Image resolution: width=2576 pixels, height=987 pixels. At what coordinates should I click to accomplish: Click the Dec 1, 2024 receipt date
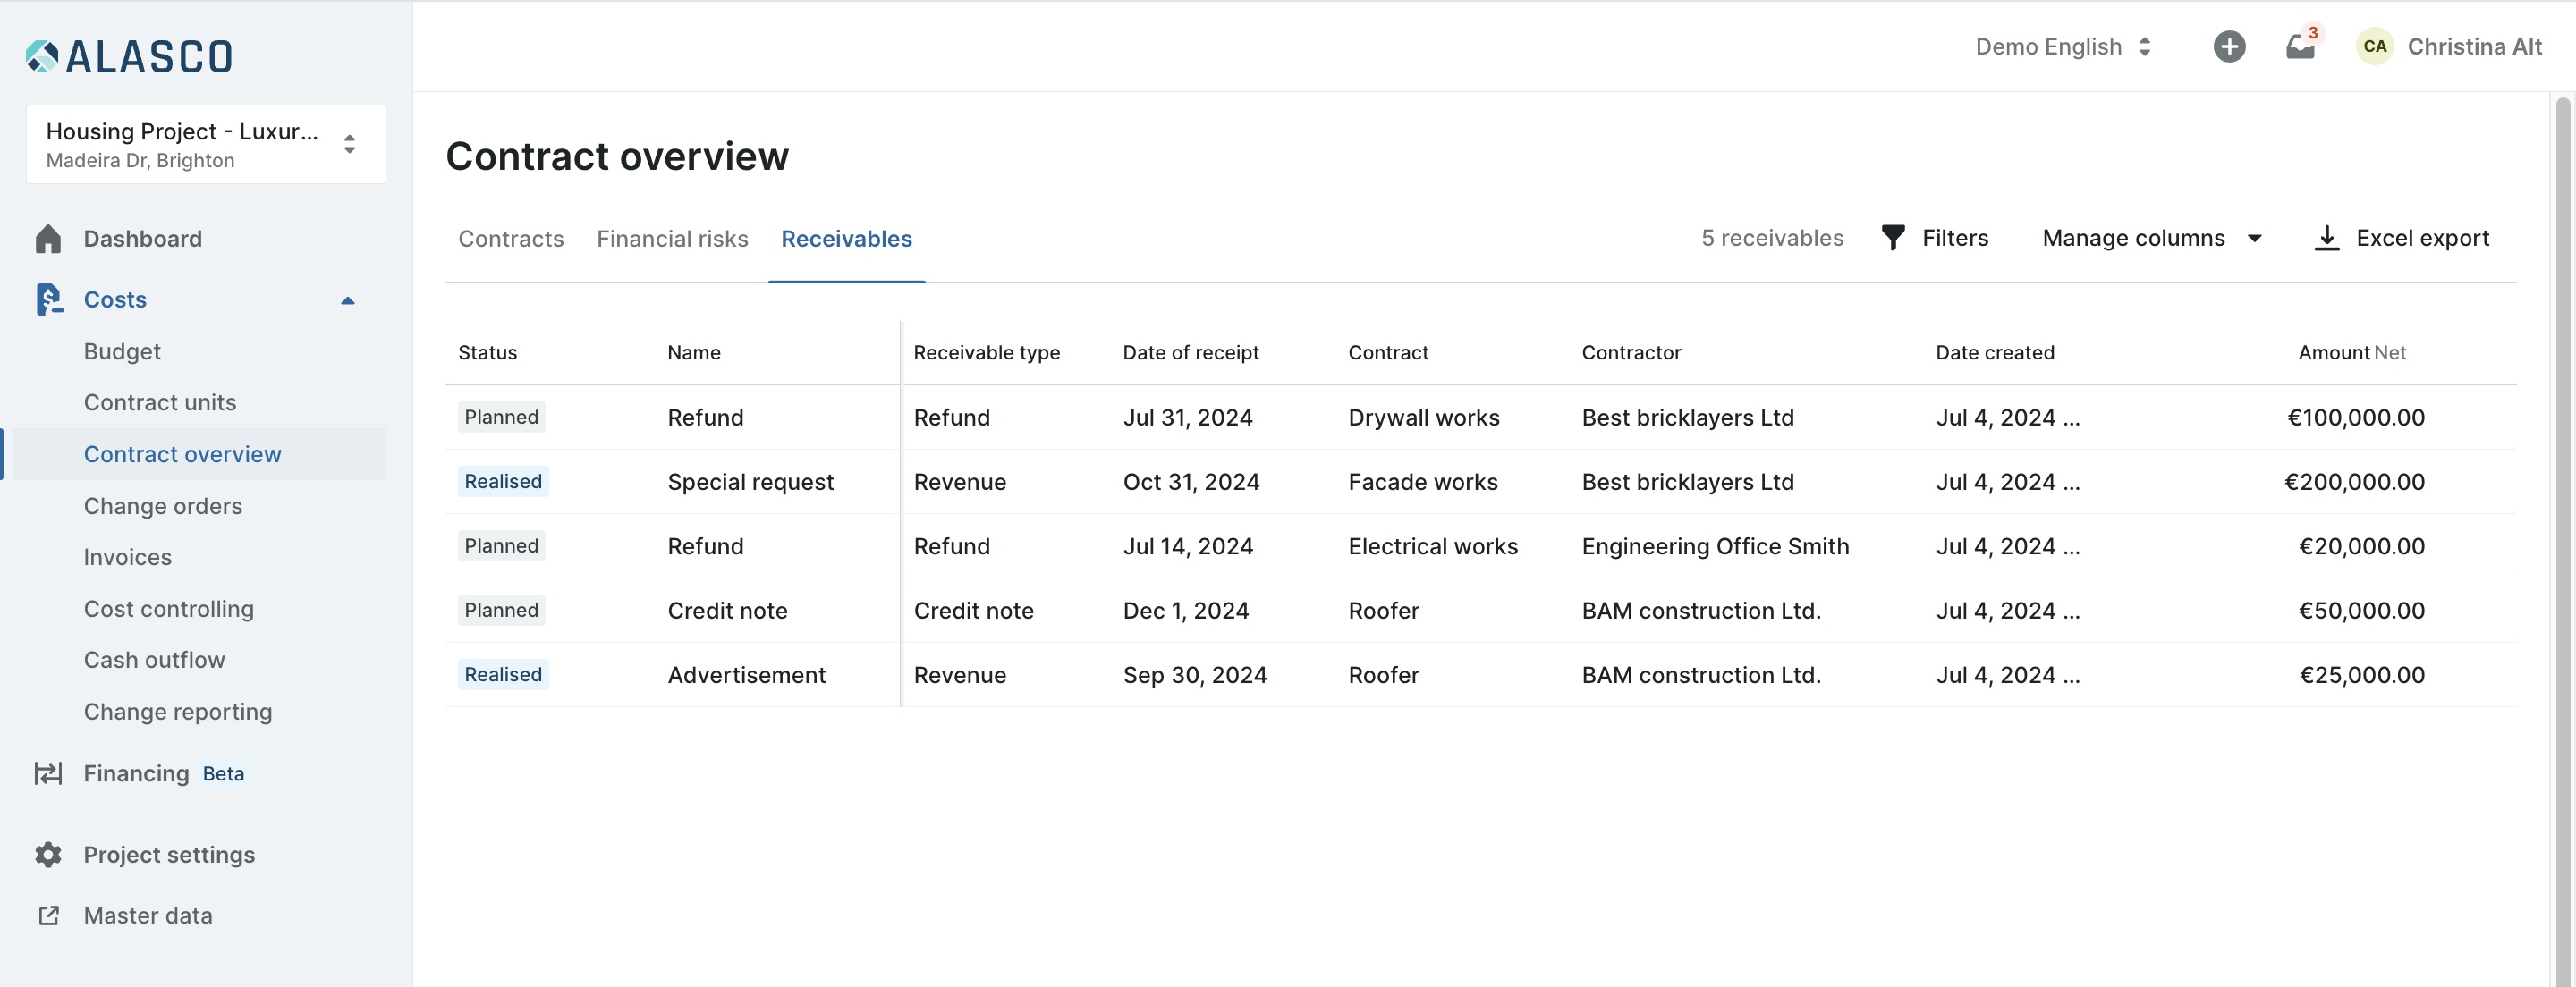(1186, 610)
